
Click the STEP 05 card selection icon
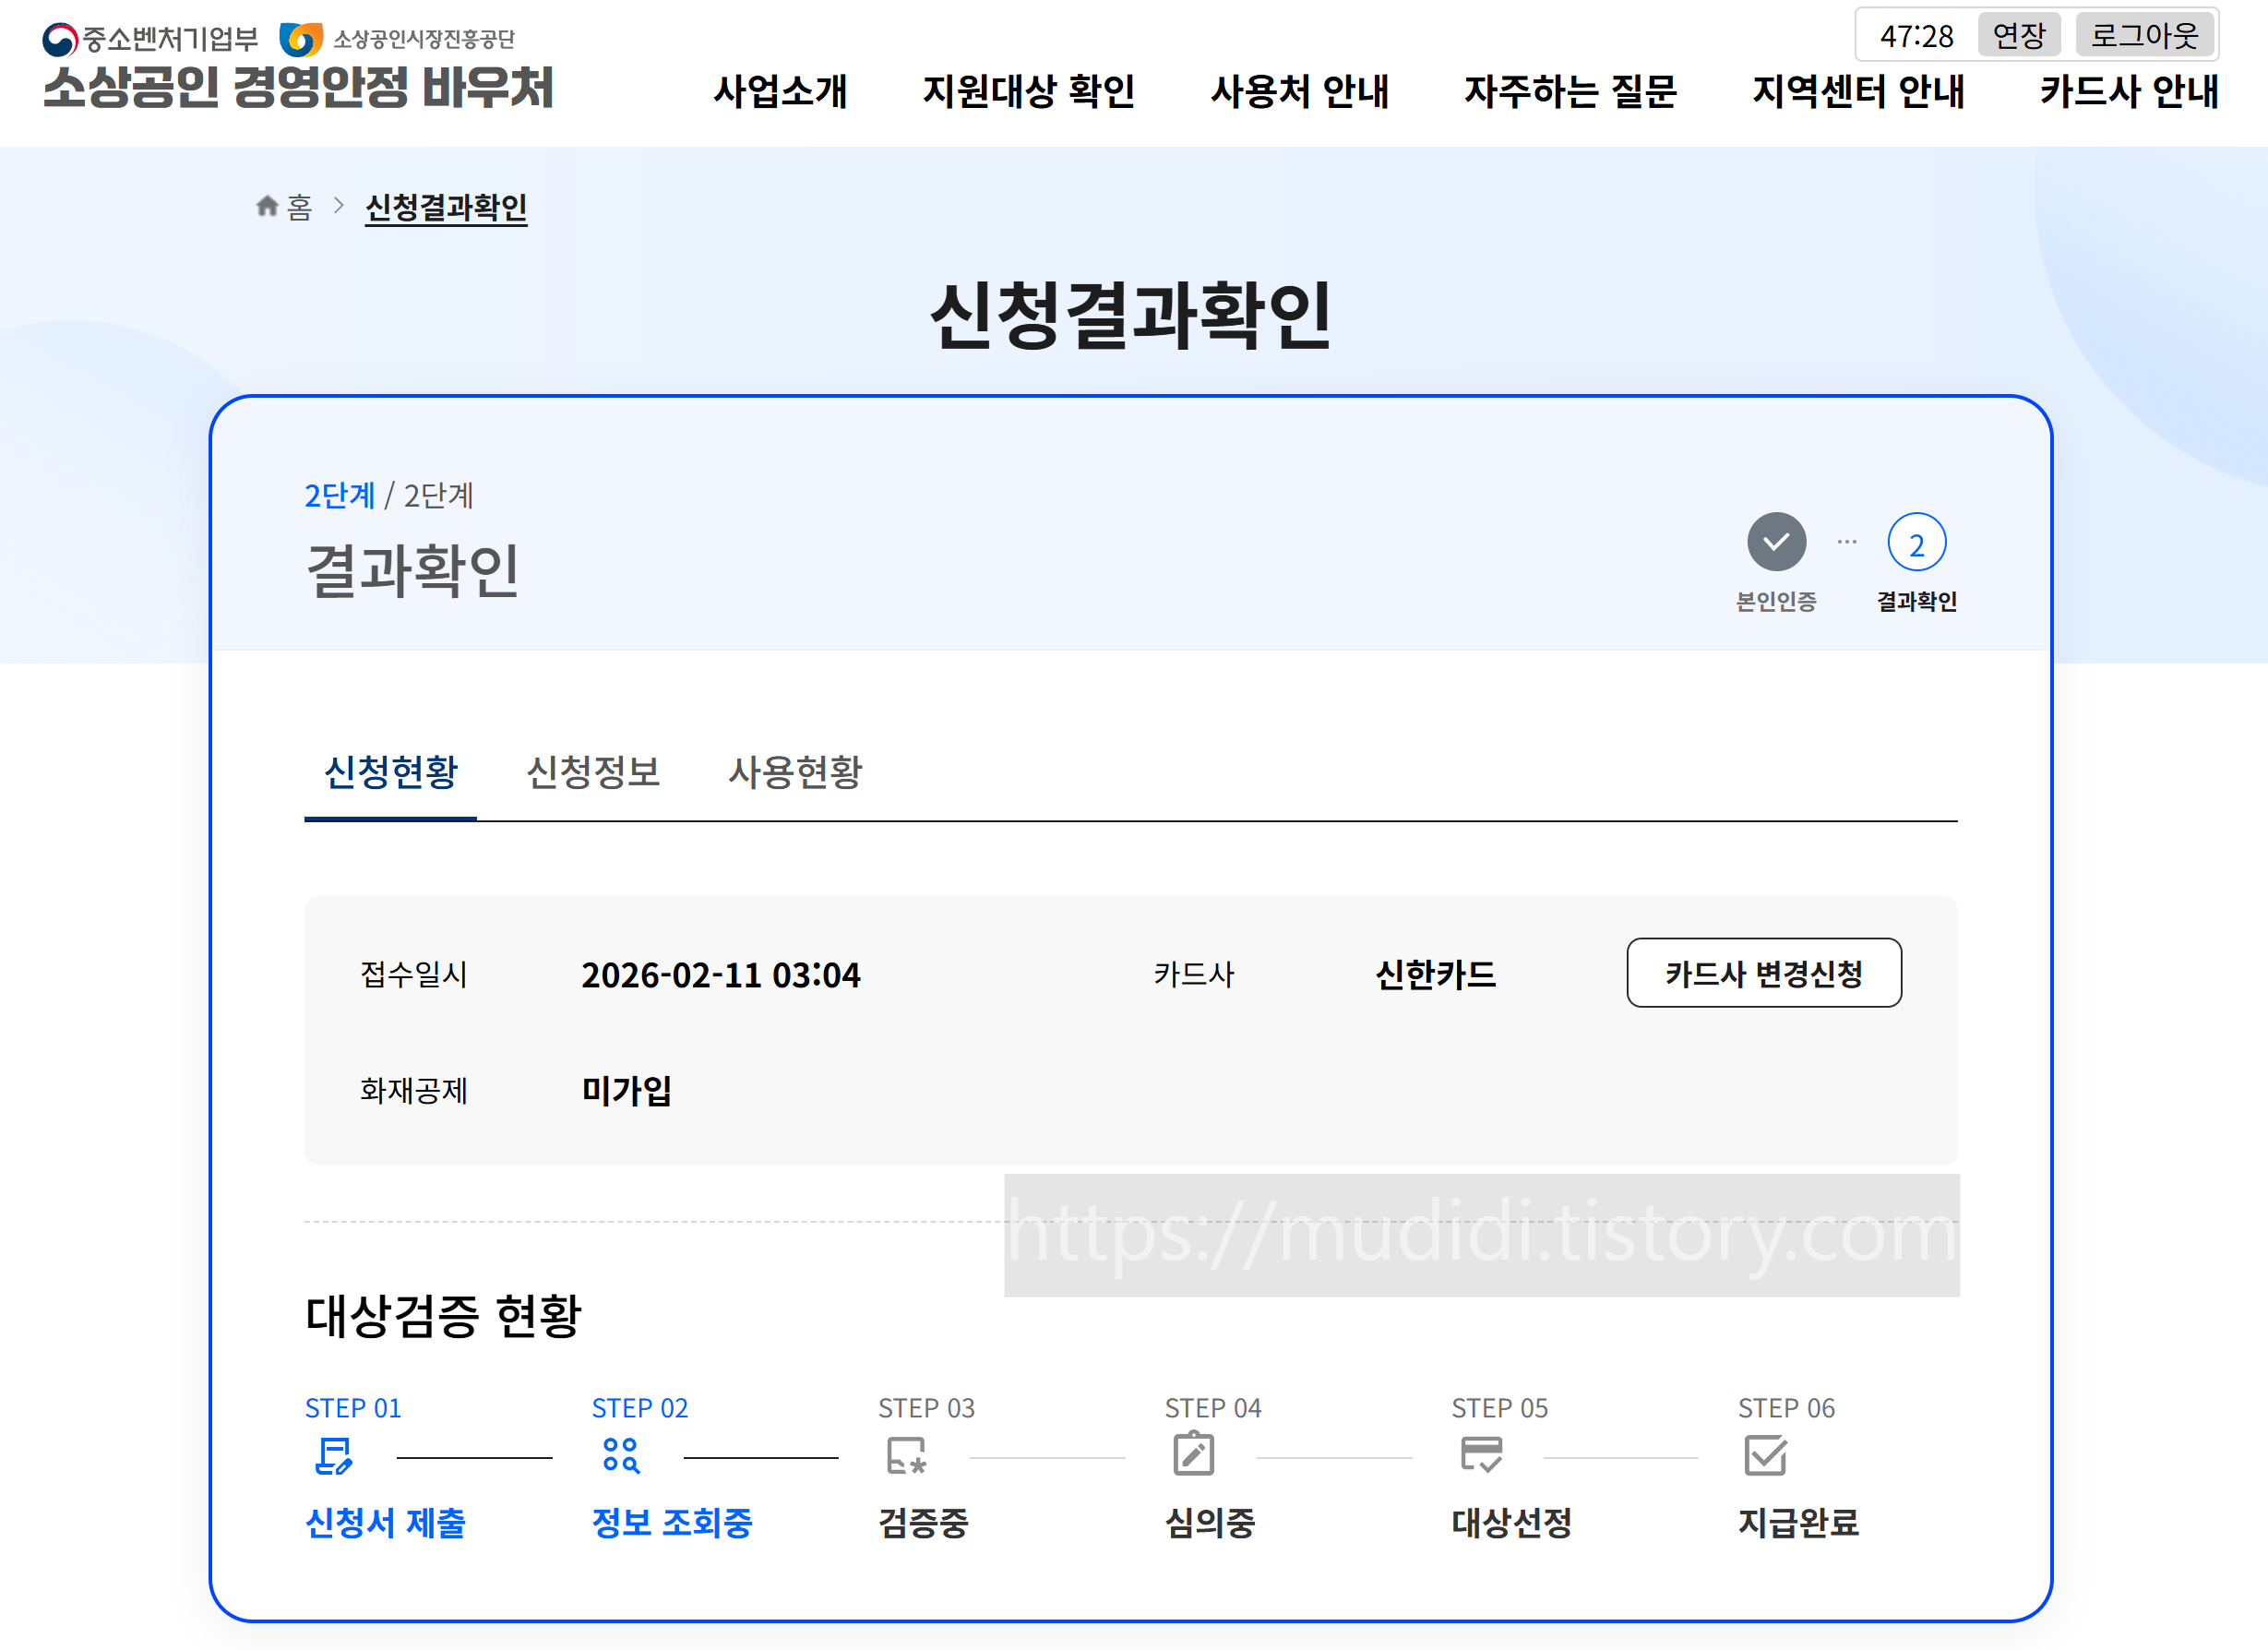1480,1456
